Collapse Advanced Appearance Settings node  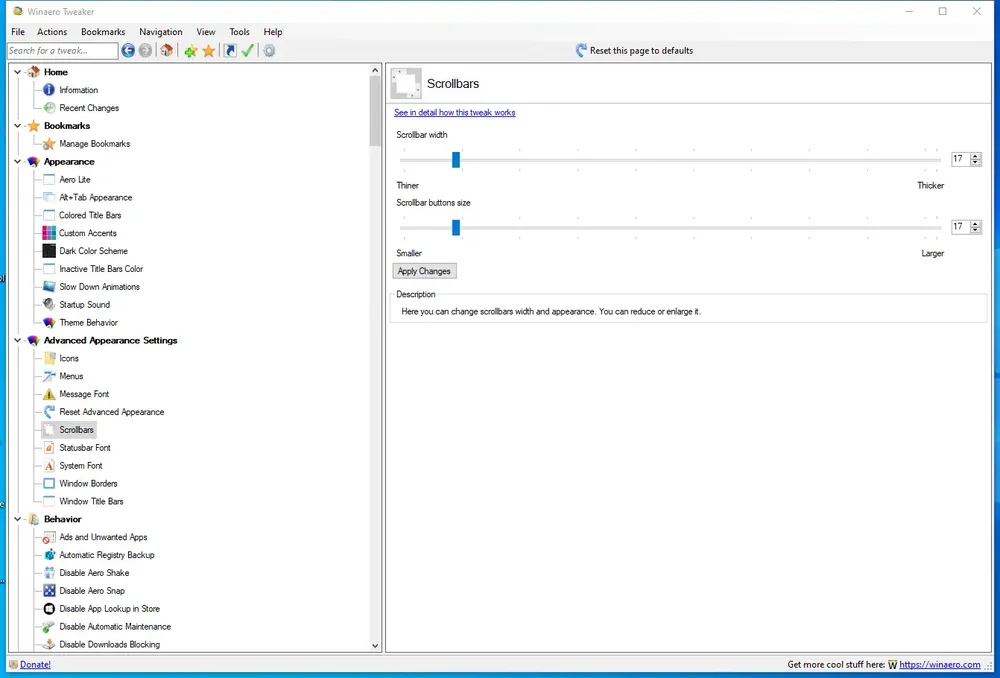(x=17, y=340)
